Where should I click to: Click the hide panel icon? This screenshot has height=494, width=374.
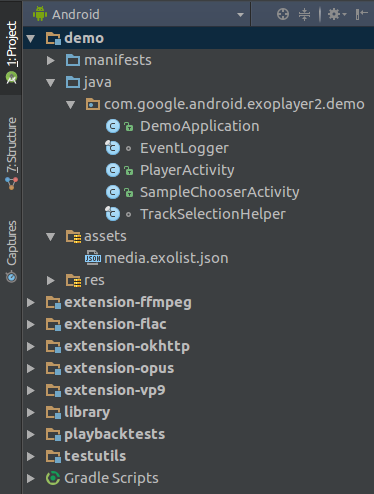click(361, 14)
